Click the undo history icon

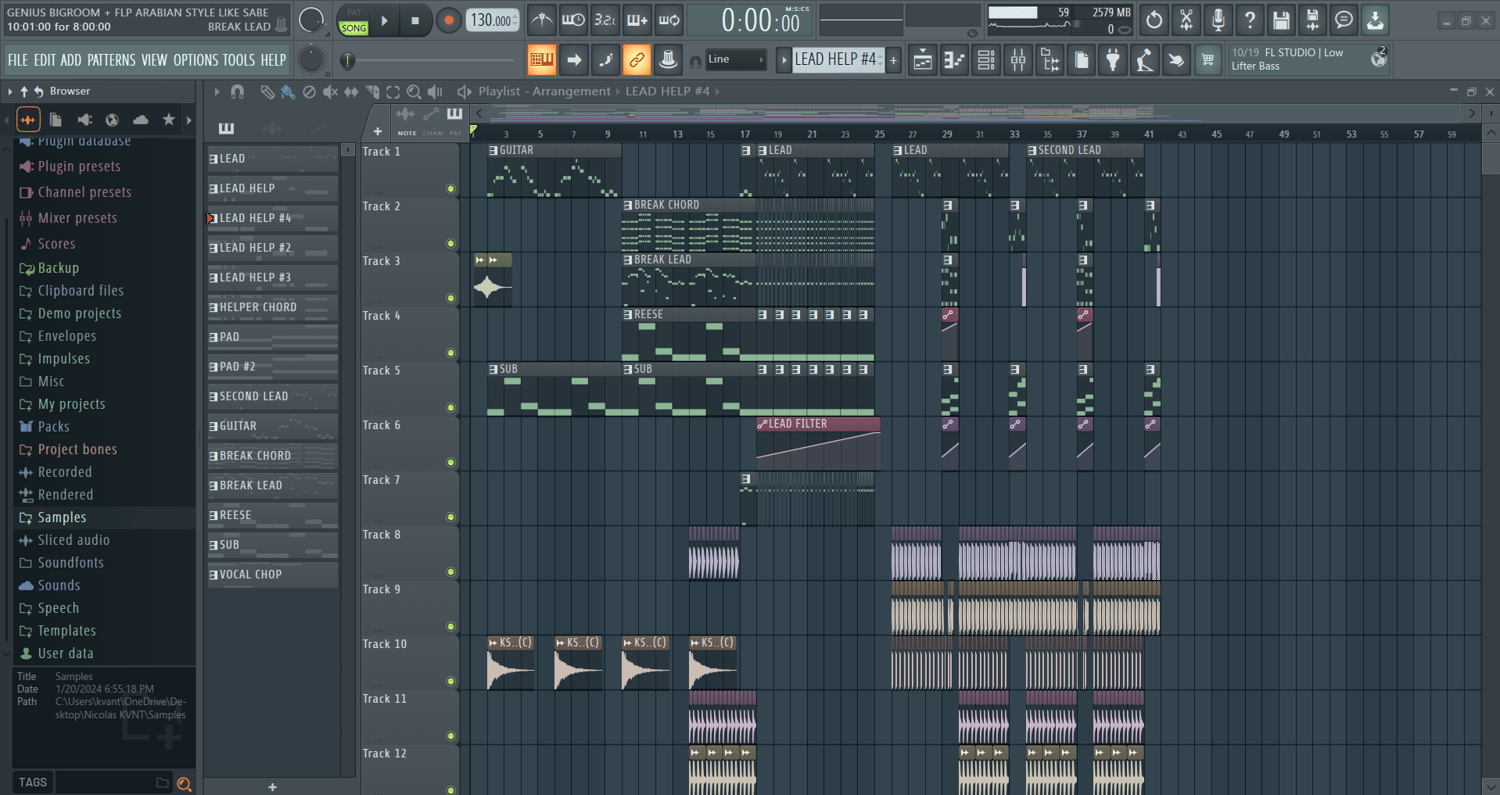[x=1154, y=19]
